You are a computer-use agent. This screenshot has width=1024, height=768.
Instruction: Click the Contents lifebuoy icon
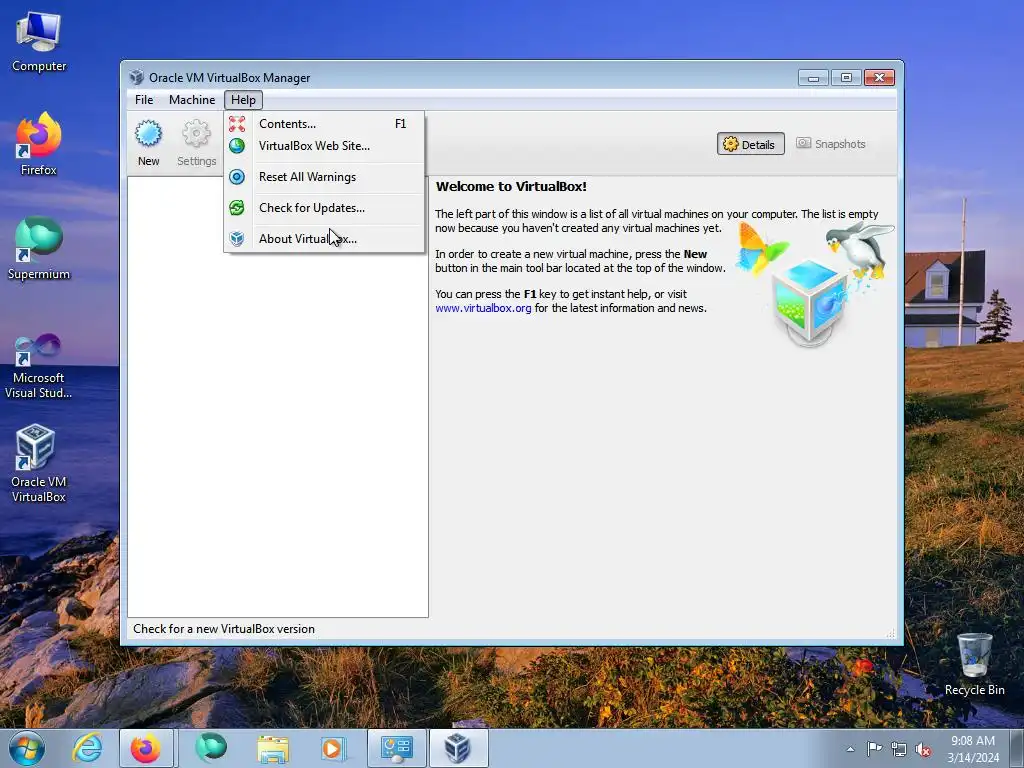point(237,123)
